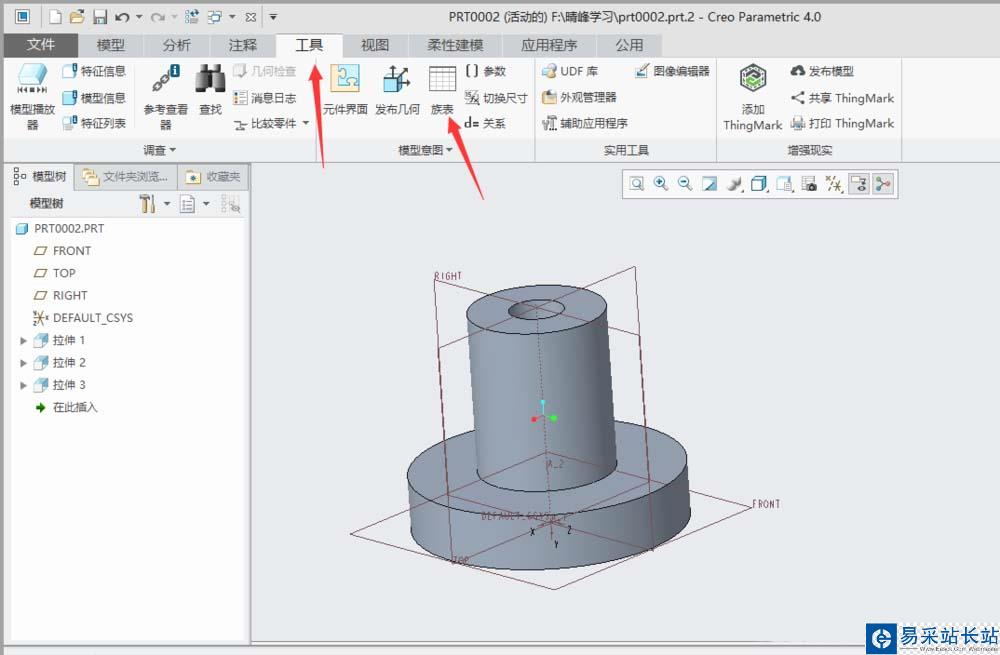Click Share ThingMark (共享 ThingMark)

[x=842, y=98]
